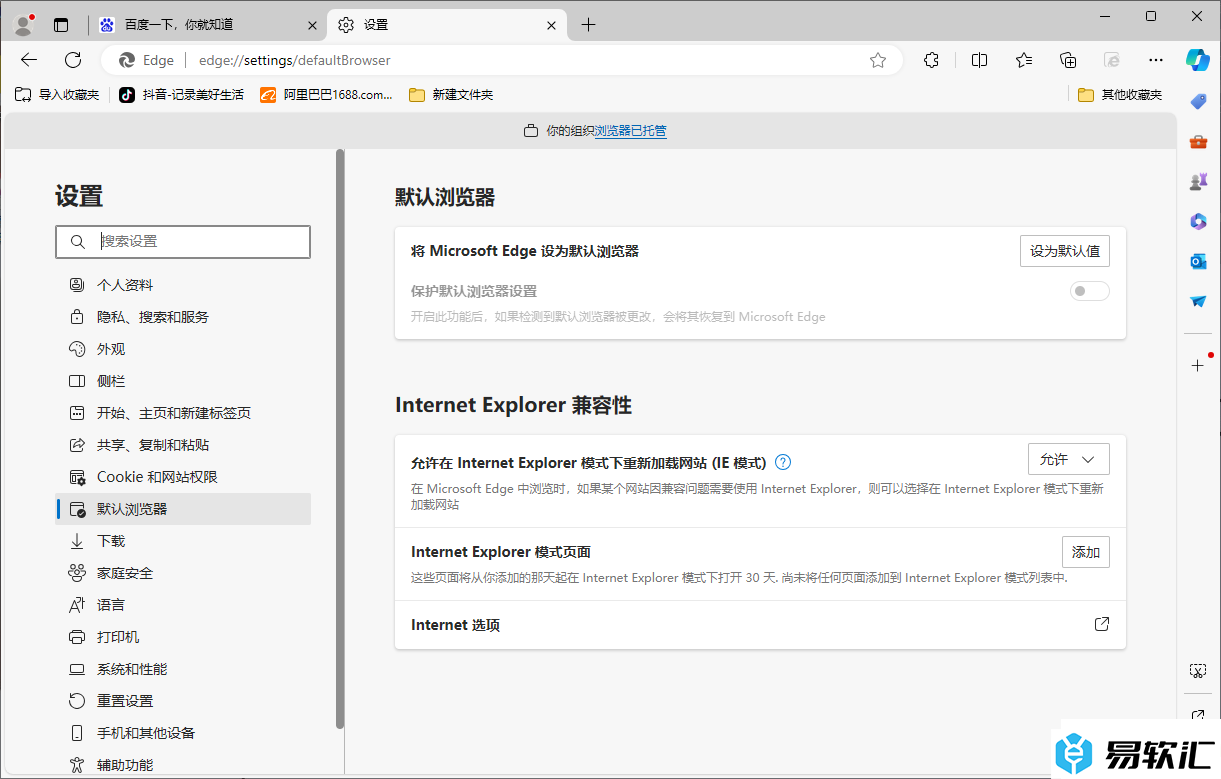Open the Tools briefcase sidebar icon
The height and width of the screenshot is (779, 1221).
click(x=1198, y=142)
